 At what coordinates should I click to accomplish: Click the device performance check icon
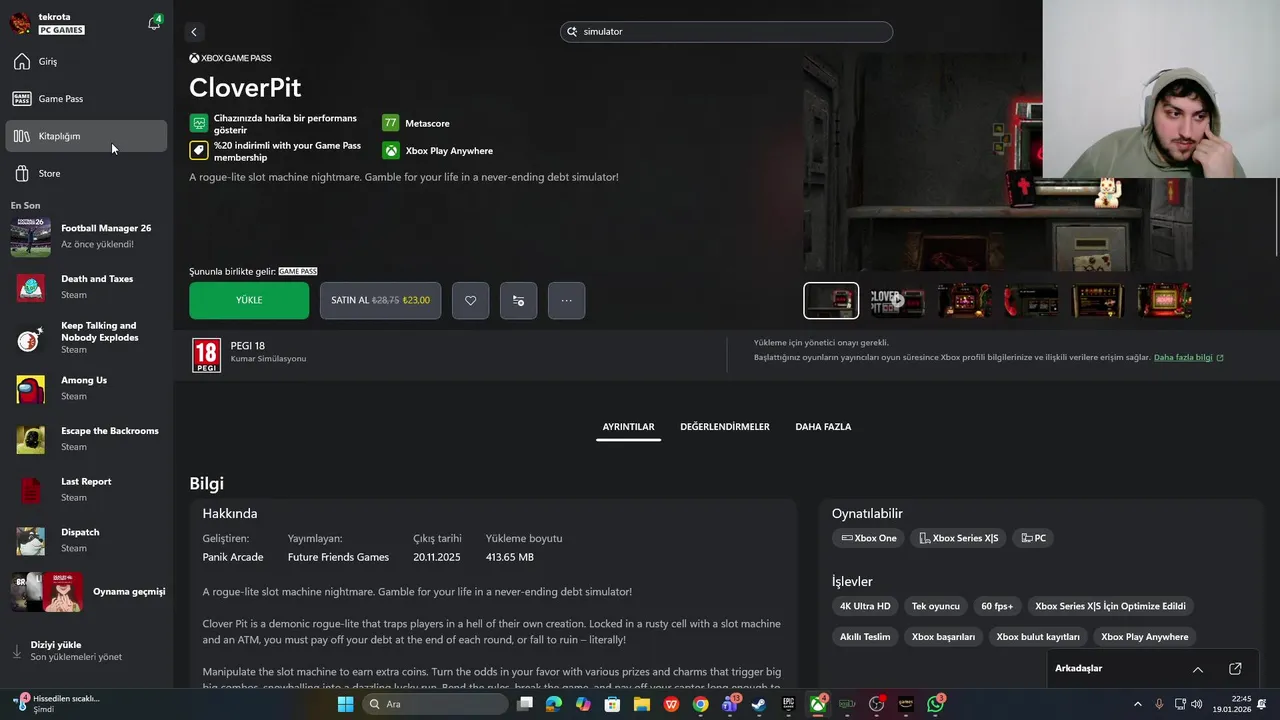pos(198,124)
